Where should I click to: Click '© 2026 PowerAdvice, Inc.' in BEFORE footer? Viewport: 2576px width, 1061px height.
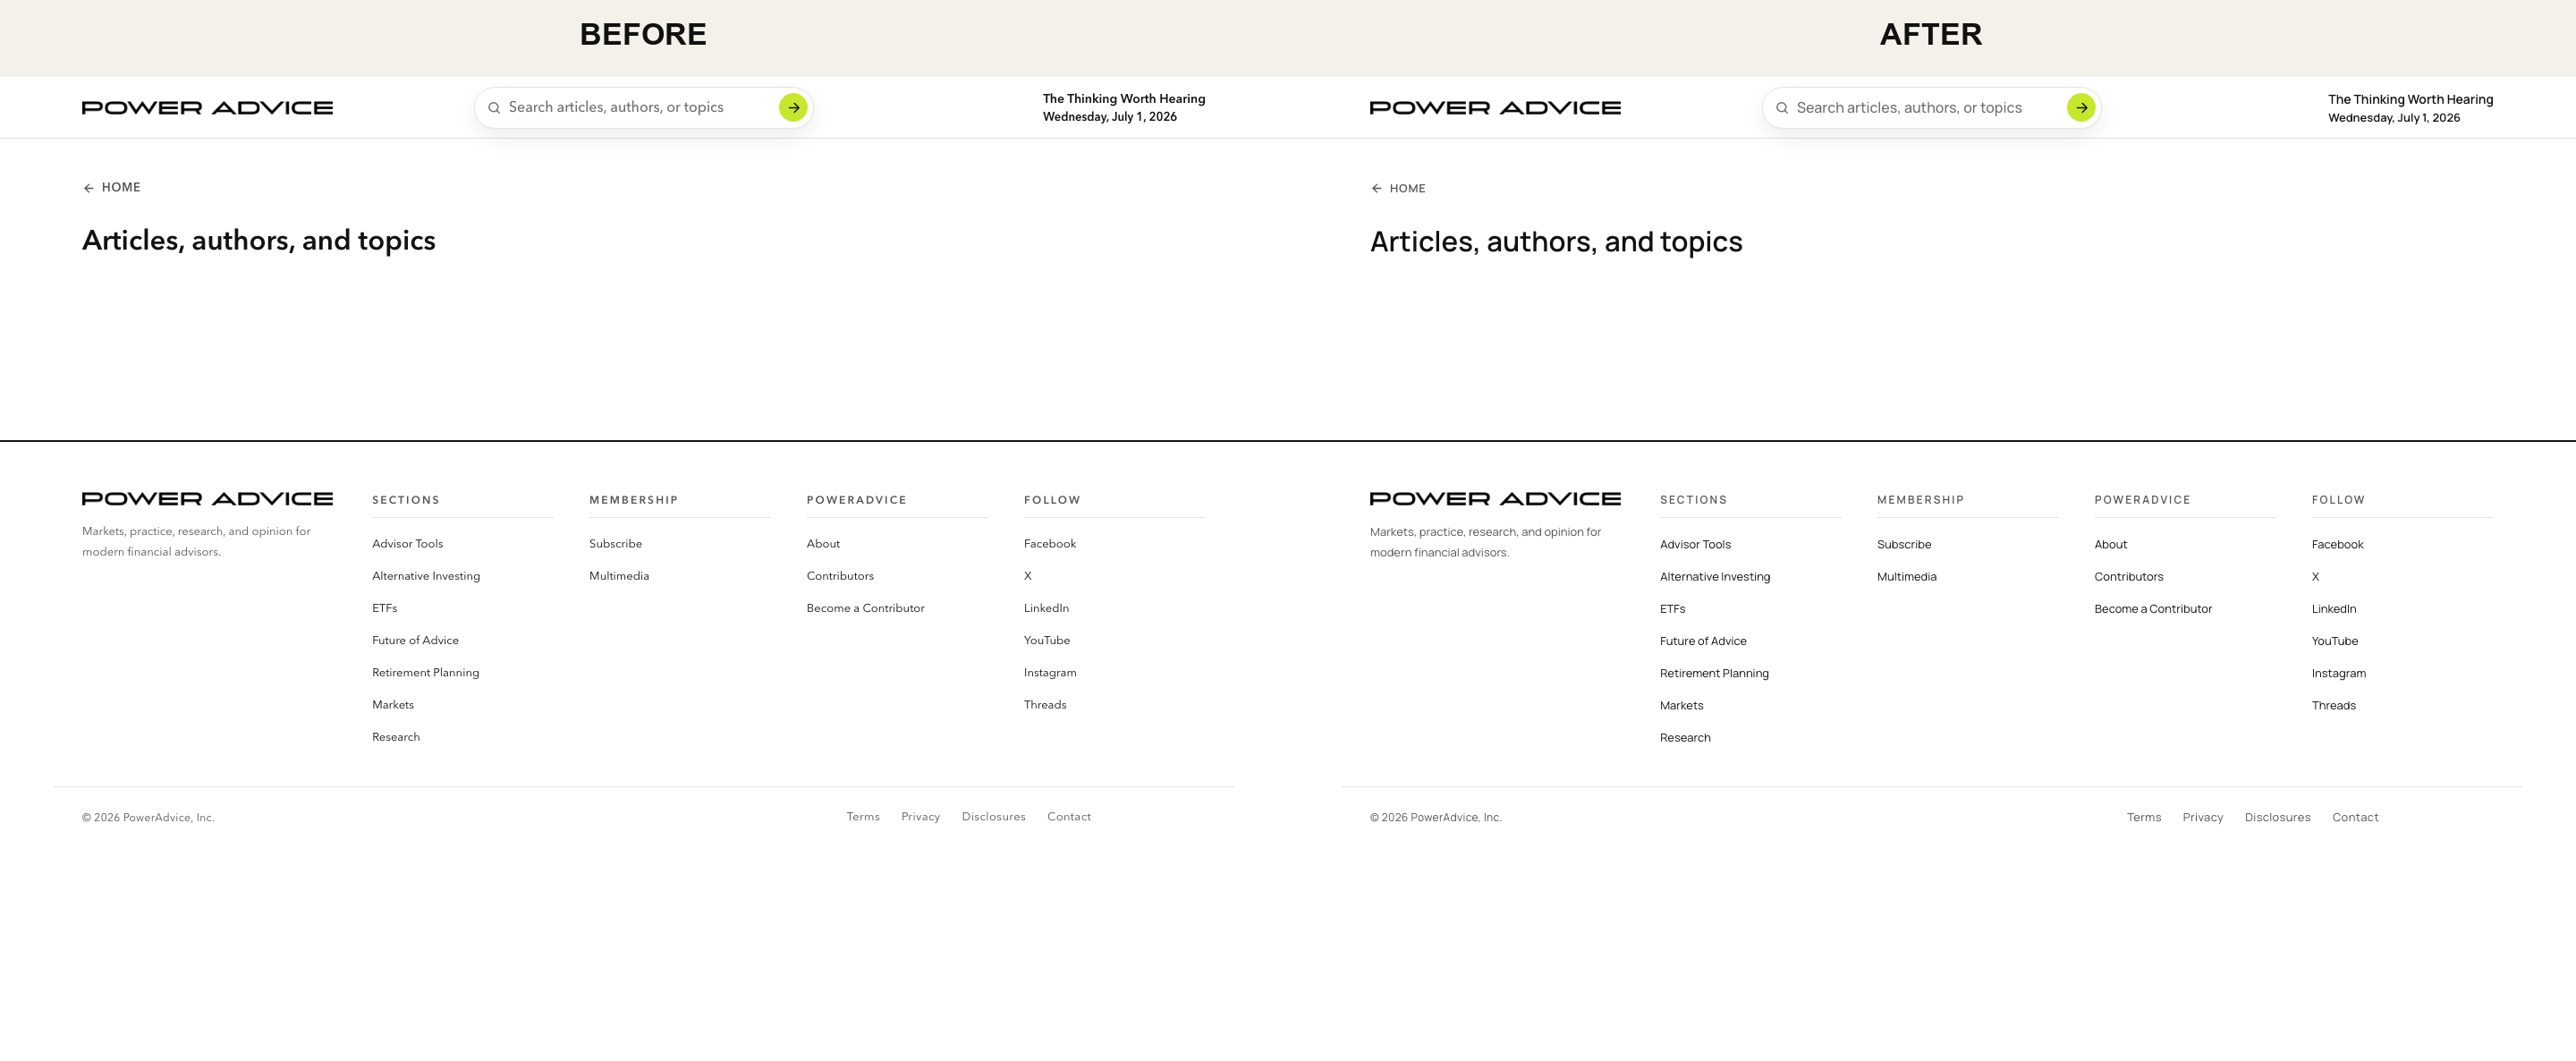[148, 817]
